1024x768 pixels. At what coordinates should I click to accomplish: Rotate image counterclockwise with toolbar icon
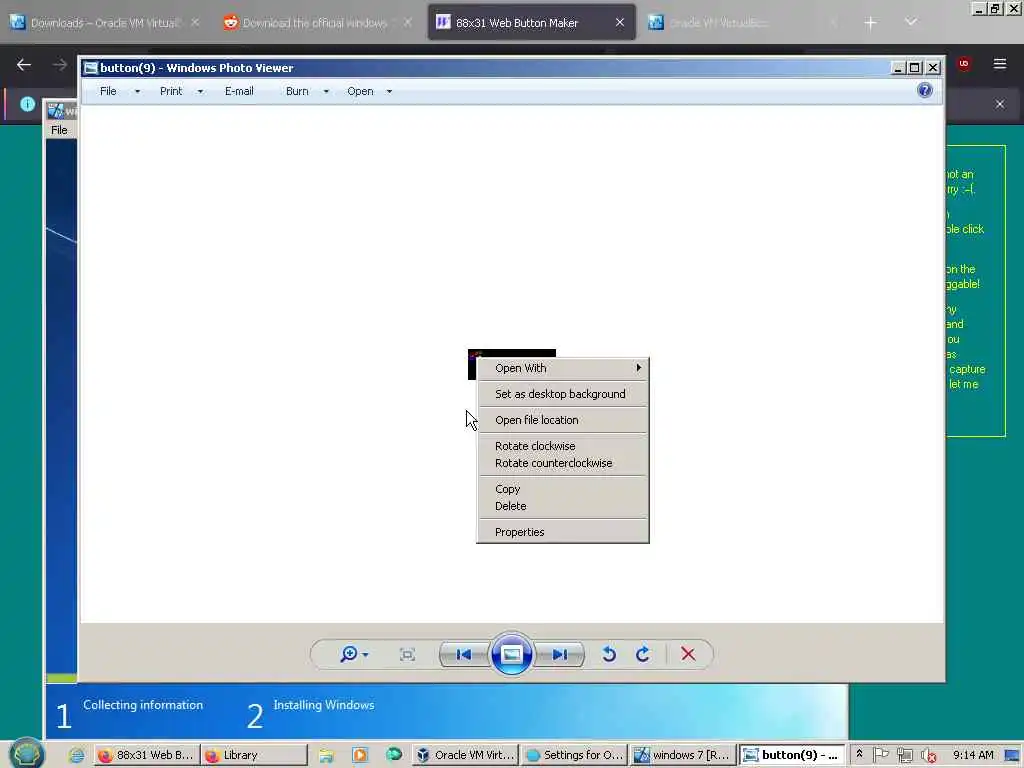pos(609,654)
